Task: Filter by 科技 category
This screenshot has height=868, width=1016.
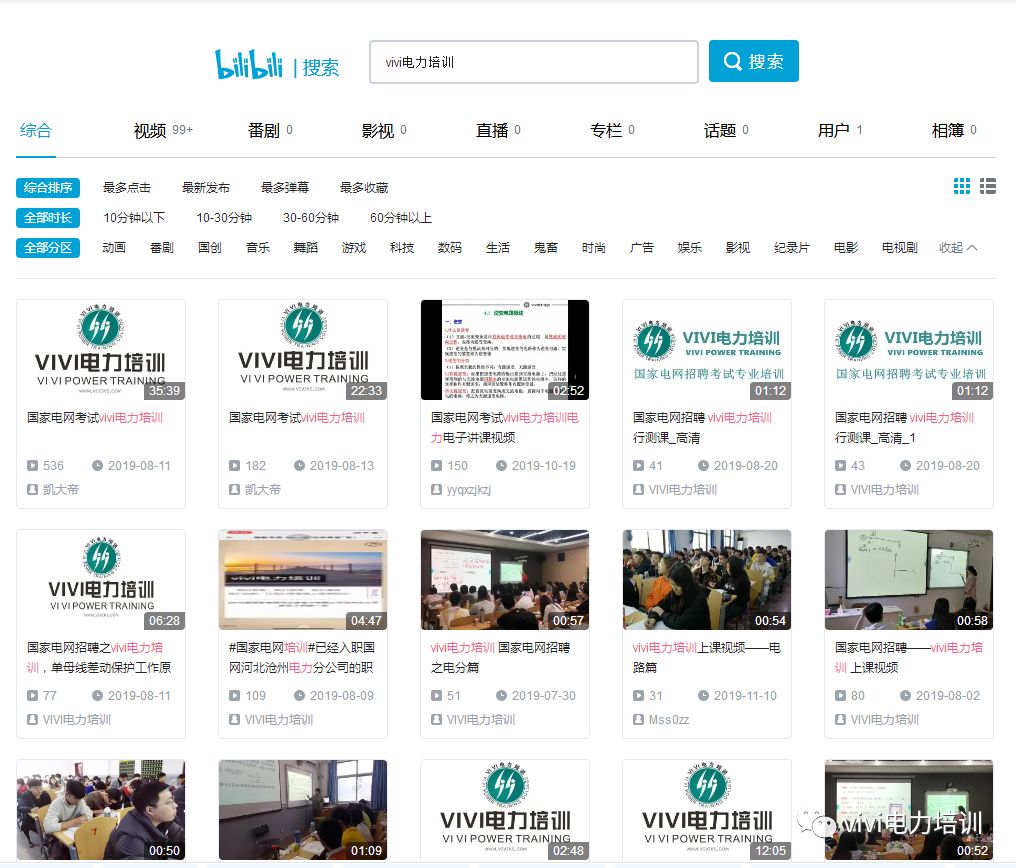Action: click(402, 247)
